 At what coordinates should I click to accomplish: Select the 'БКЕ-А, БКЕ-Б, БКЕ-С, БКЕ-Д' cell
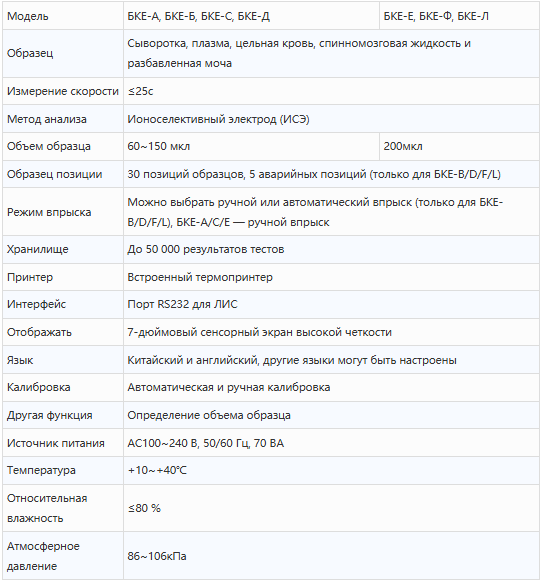[x=251, y=16]
